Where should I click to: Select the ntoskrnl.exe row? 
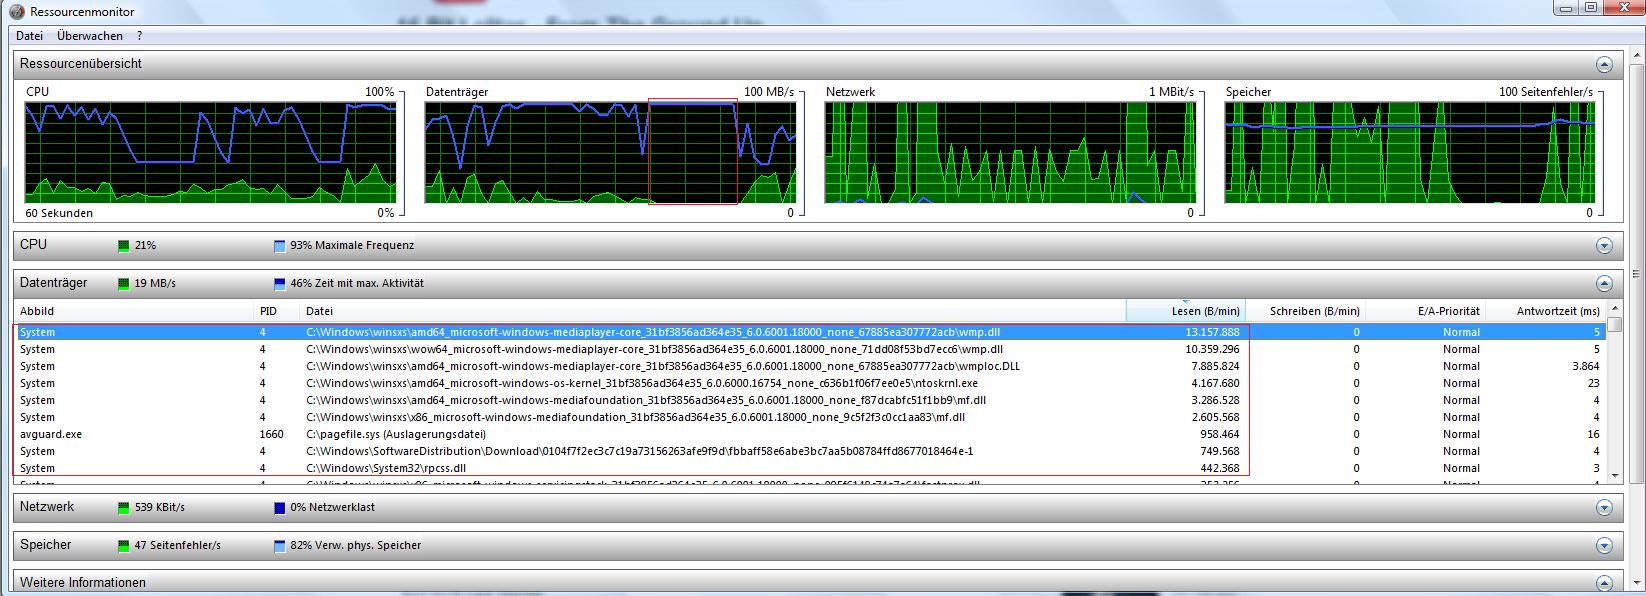tap(810, 383)
